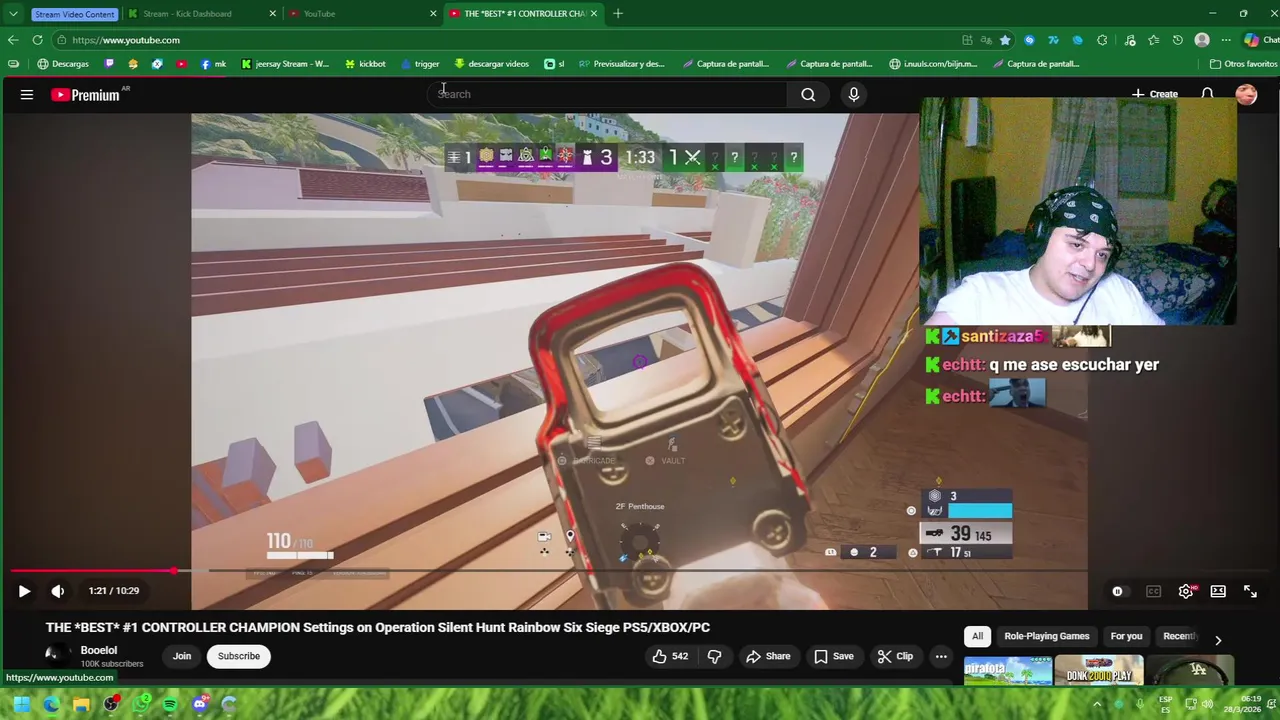Open the pirafota recommended thumbnail
1280x720 pixels.
click(1007, 670)
